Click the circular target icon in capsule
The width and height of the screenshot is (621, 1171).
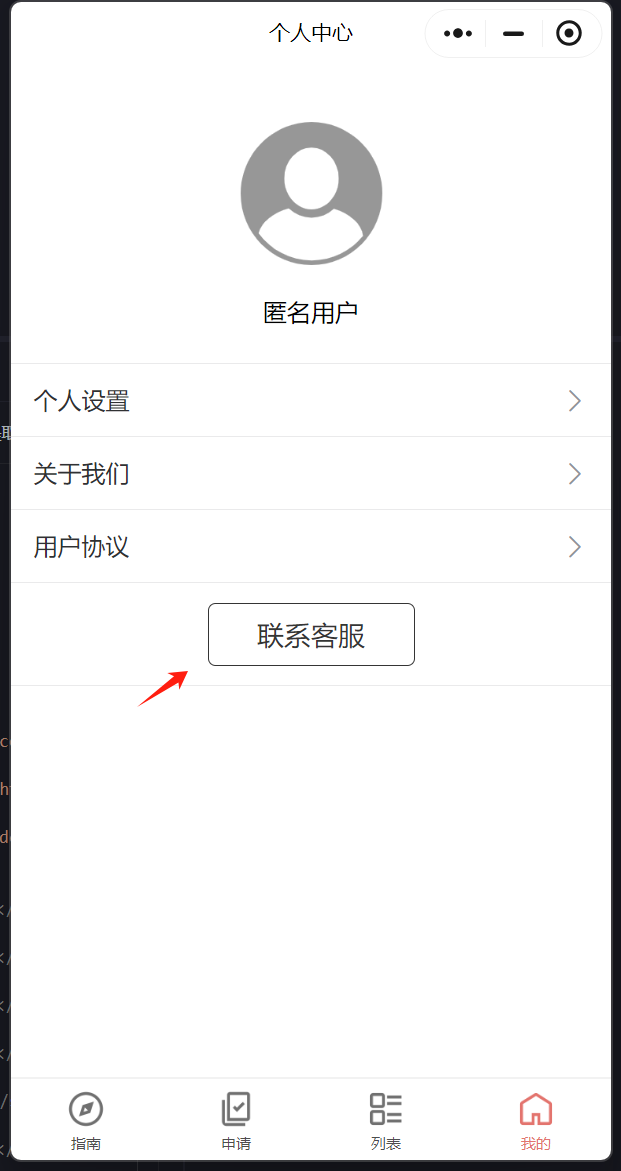pyautogui.click(x=569, y=34)
